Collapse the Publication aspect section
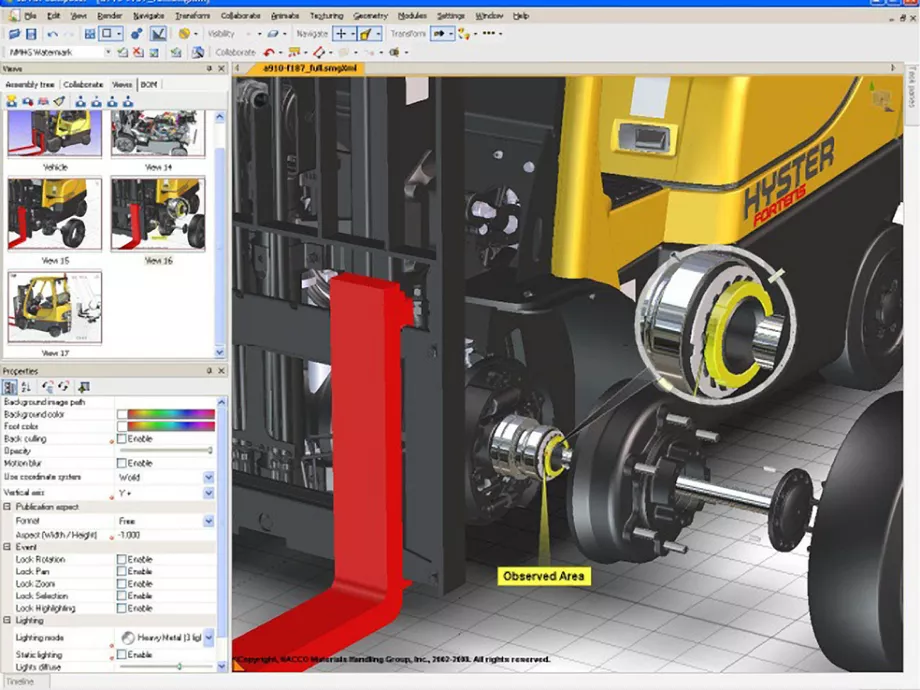The image size is (920, 690). [8, 506]
